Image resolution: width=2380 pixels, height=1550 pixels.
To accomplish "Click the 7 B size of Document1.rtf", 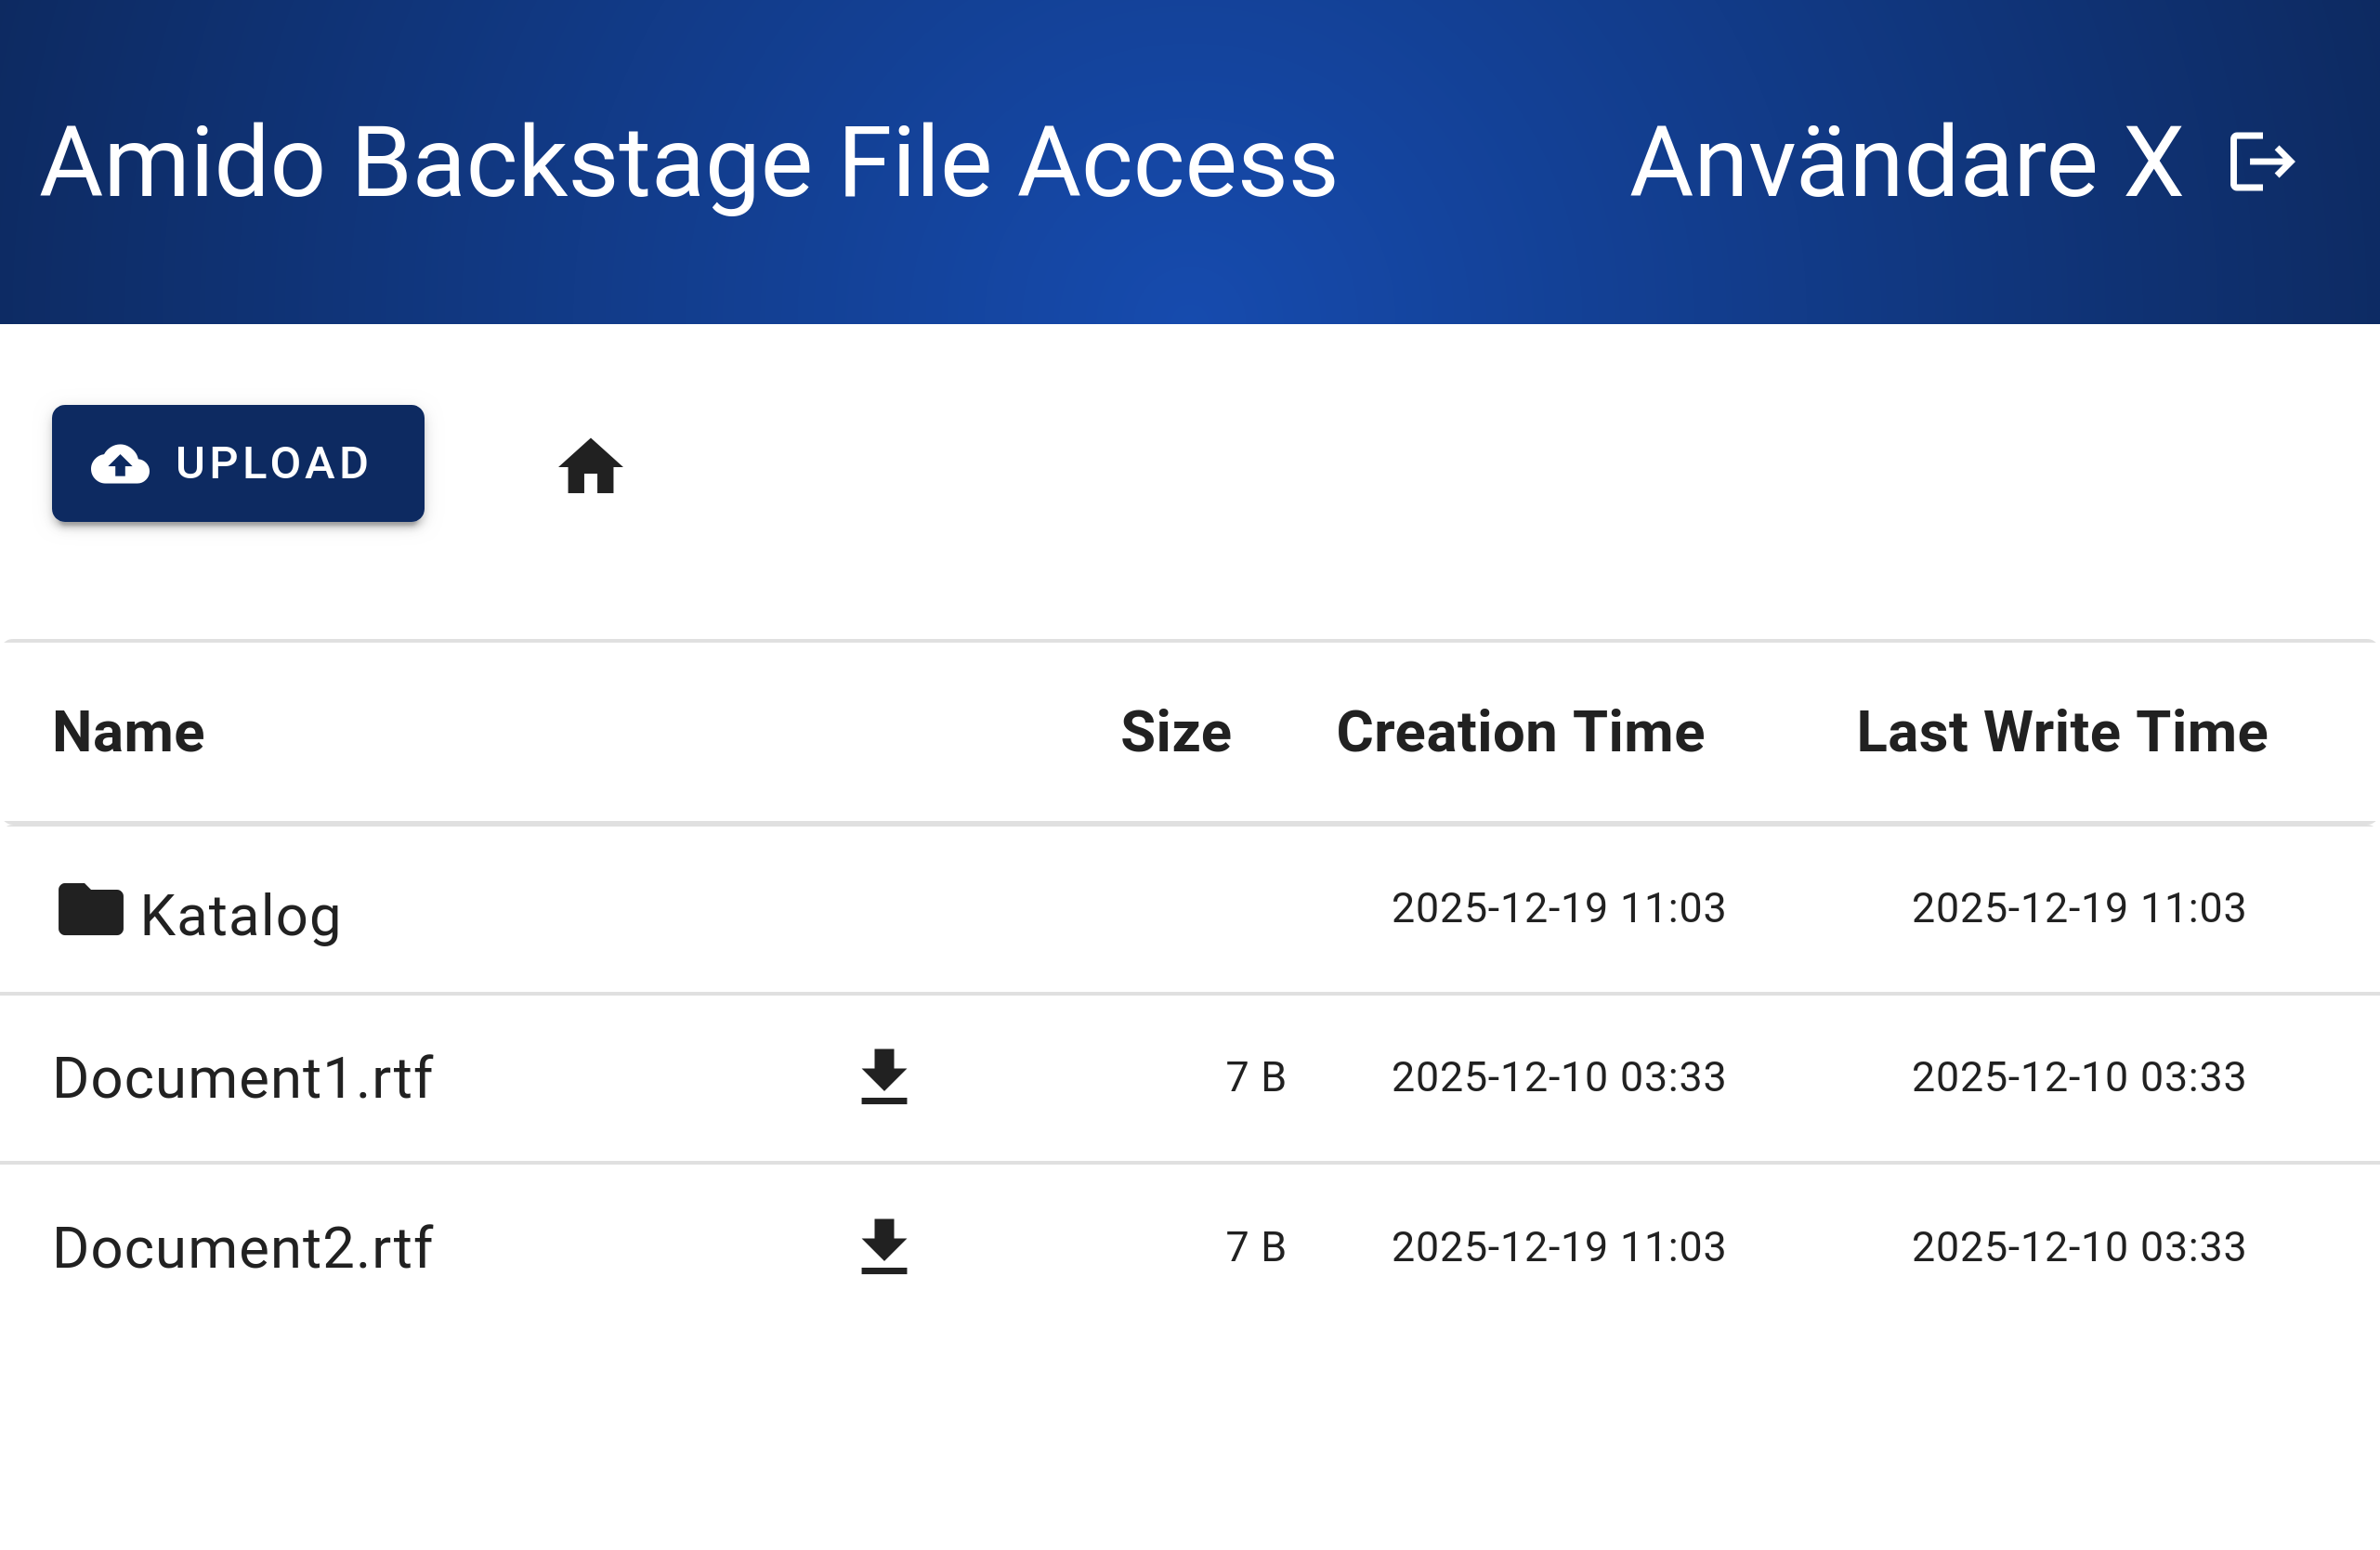I will pos(1256,1077).
